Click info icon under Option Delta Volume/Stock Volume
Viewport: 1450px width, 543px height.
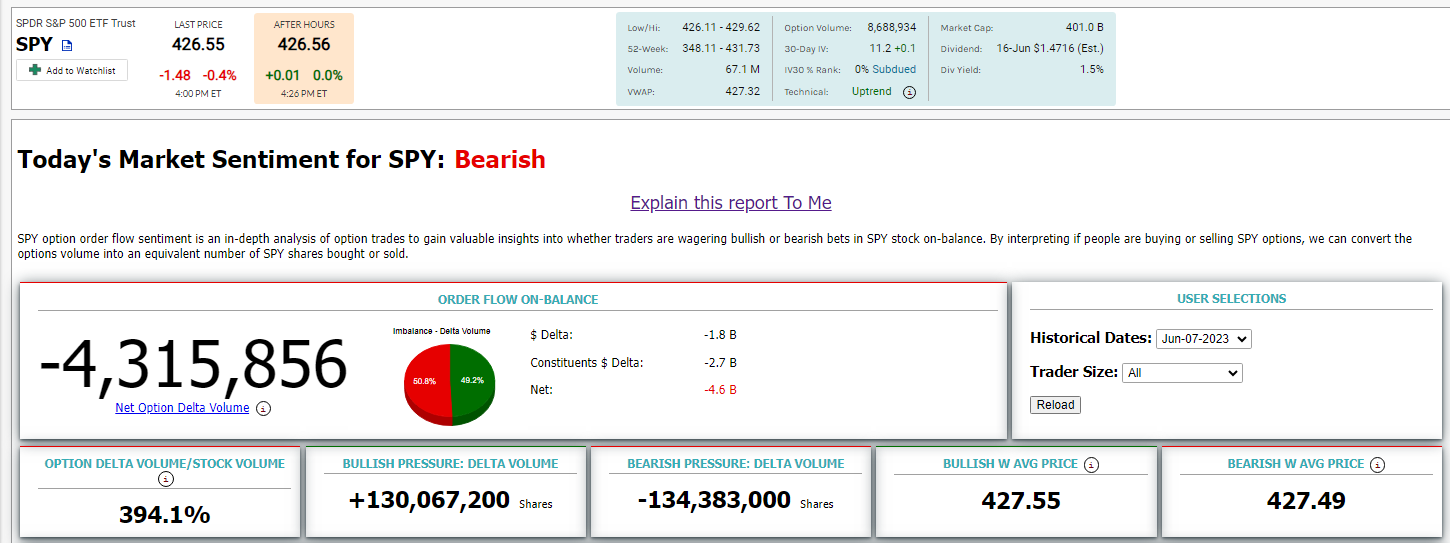coord(165,479)
